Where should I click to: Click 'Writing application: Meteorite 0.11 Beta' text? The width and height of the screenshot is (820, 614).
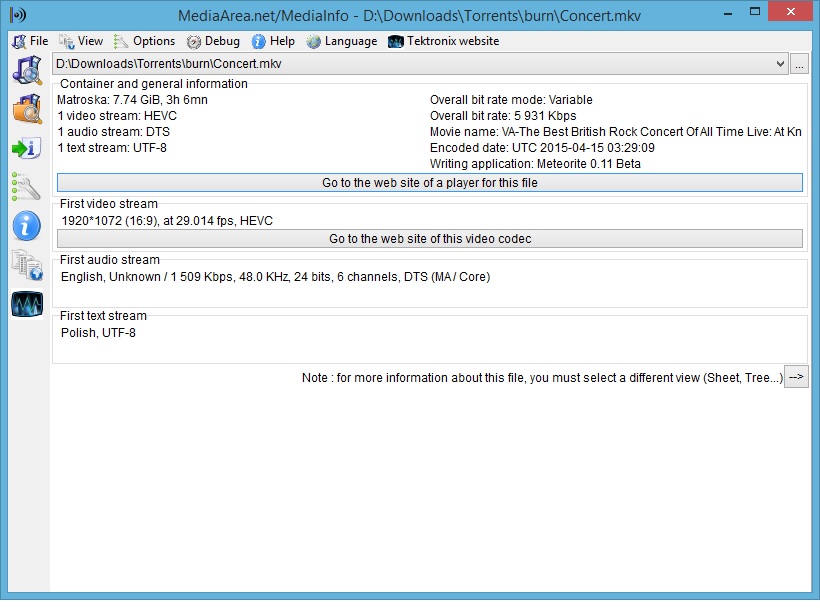pos(535,164)
